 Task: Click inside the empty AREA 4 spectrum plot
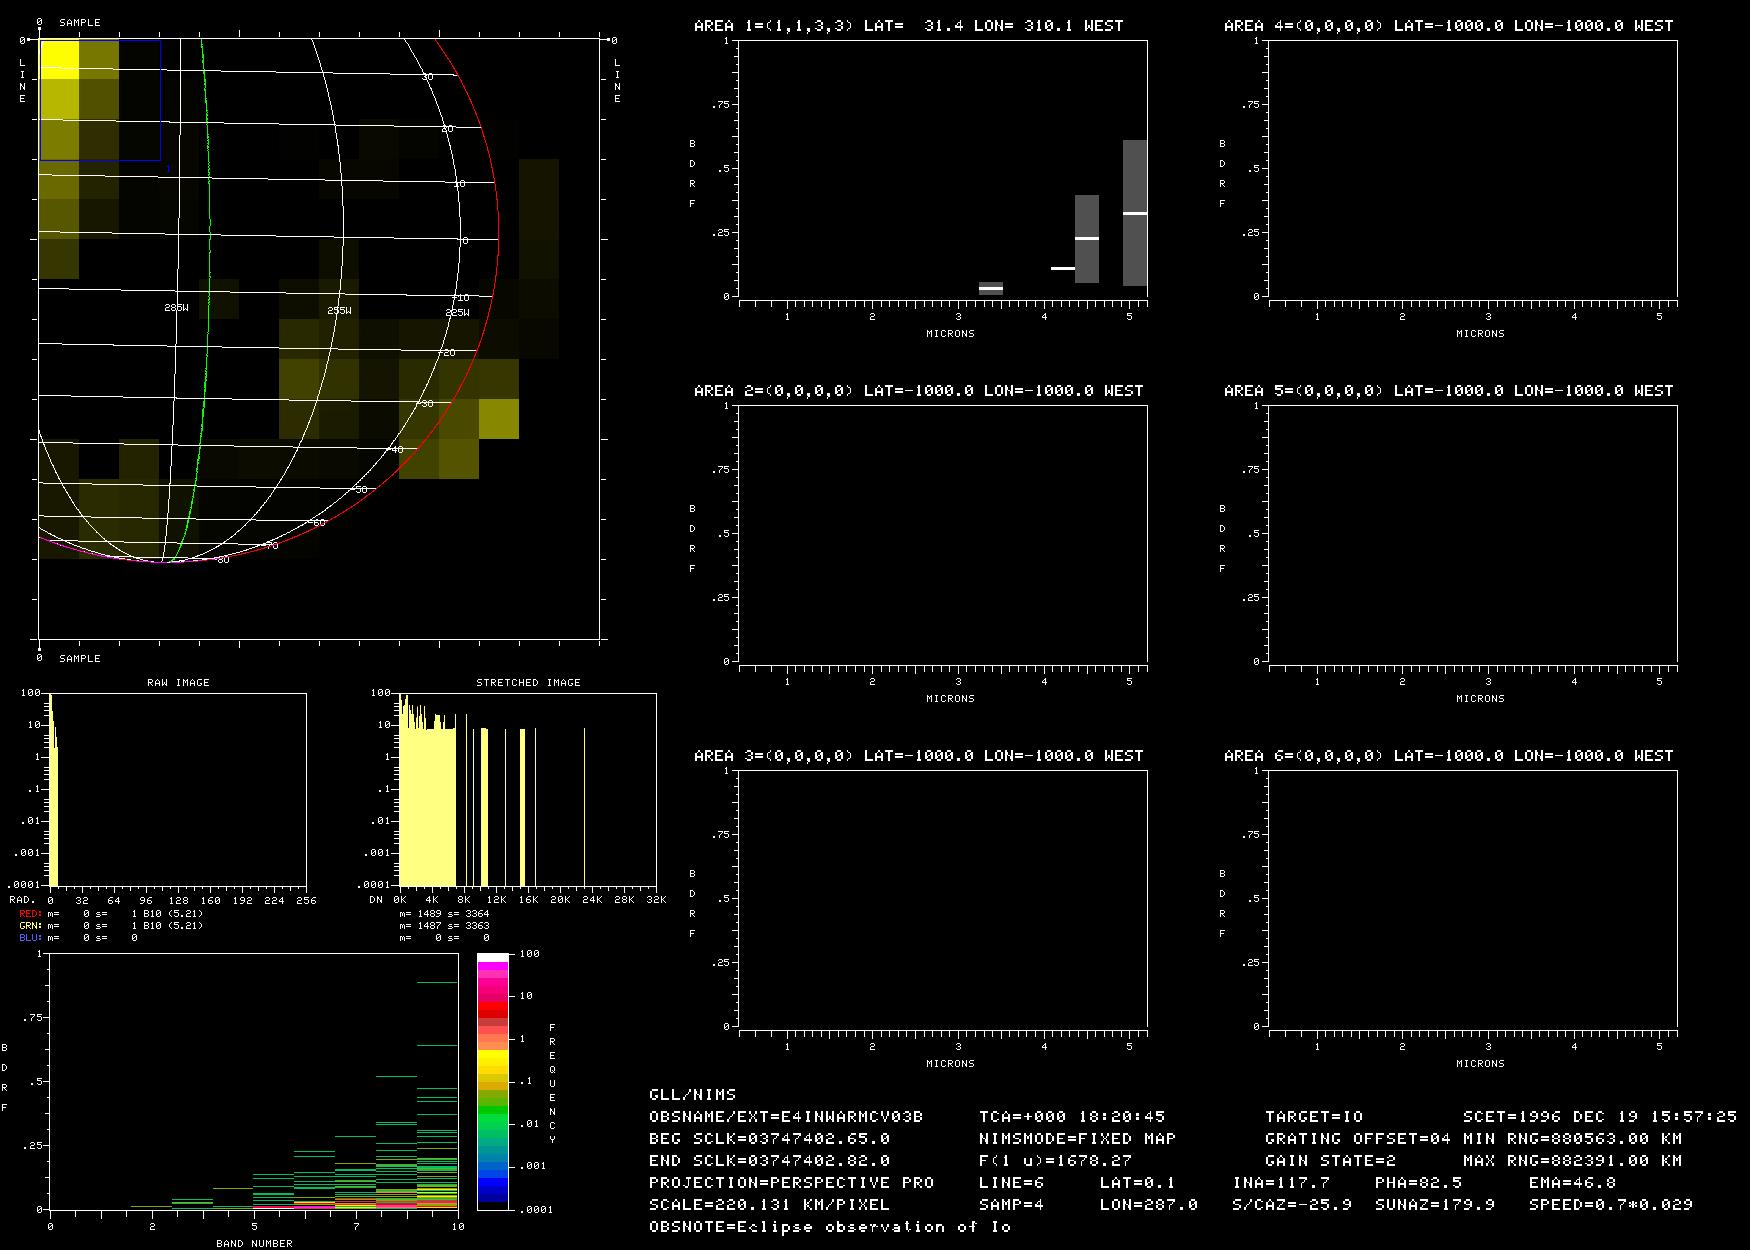pyautogui.click(x=1472, y=168)
